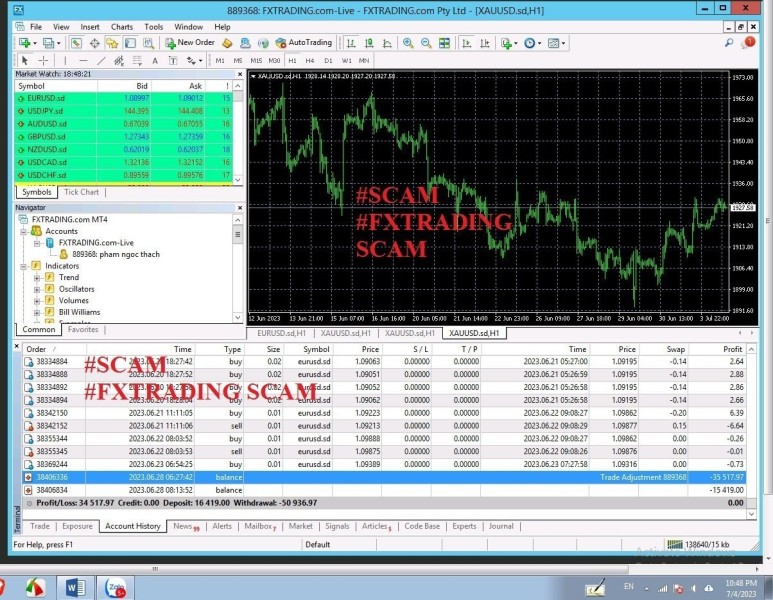
Task: Click the New Order button
Action: pyautogui.click(x=190, y=43)
